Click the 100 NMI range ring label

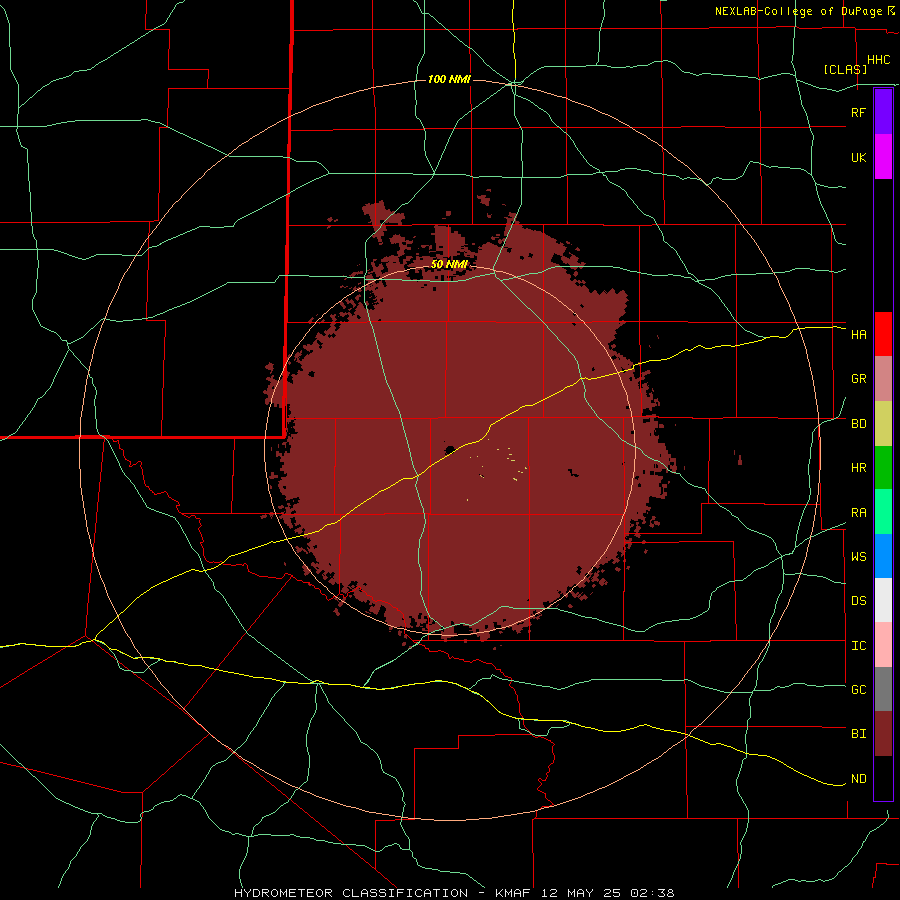[449, 79]
